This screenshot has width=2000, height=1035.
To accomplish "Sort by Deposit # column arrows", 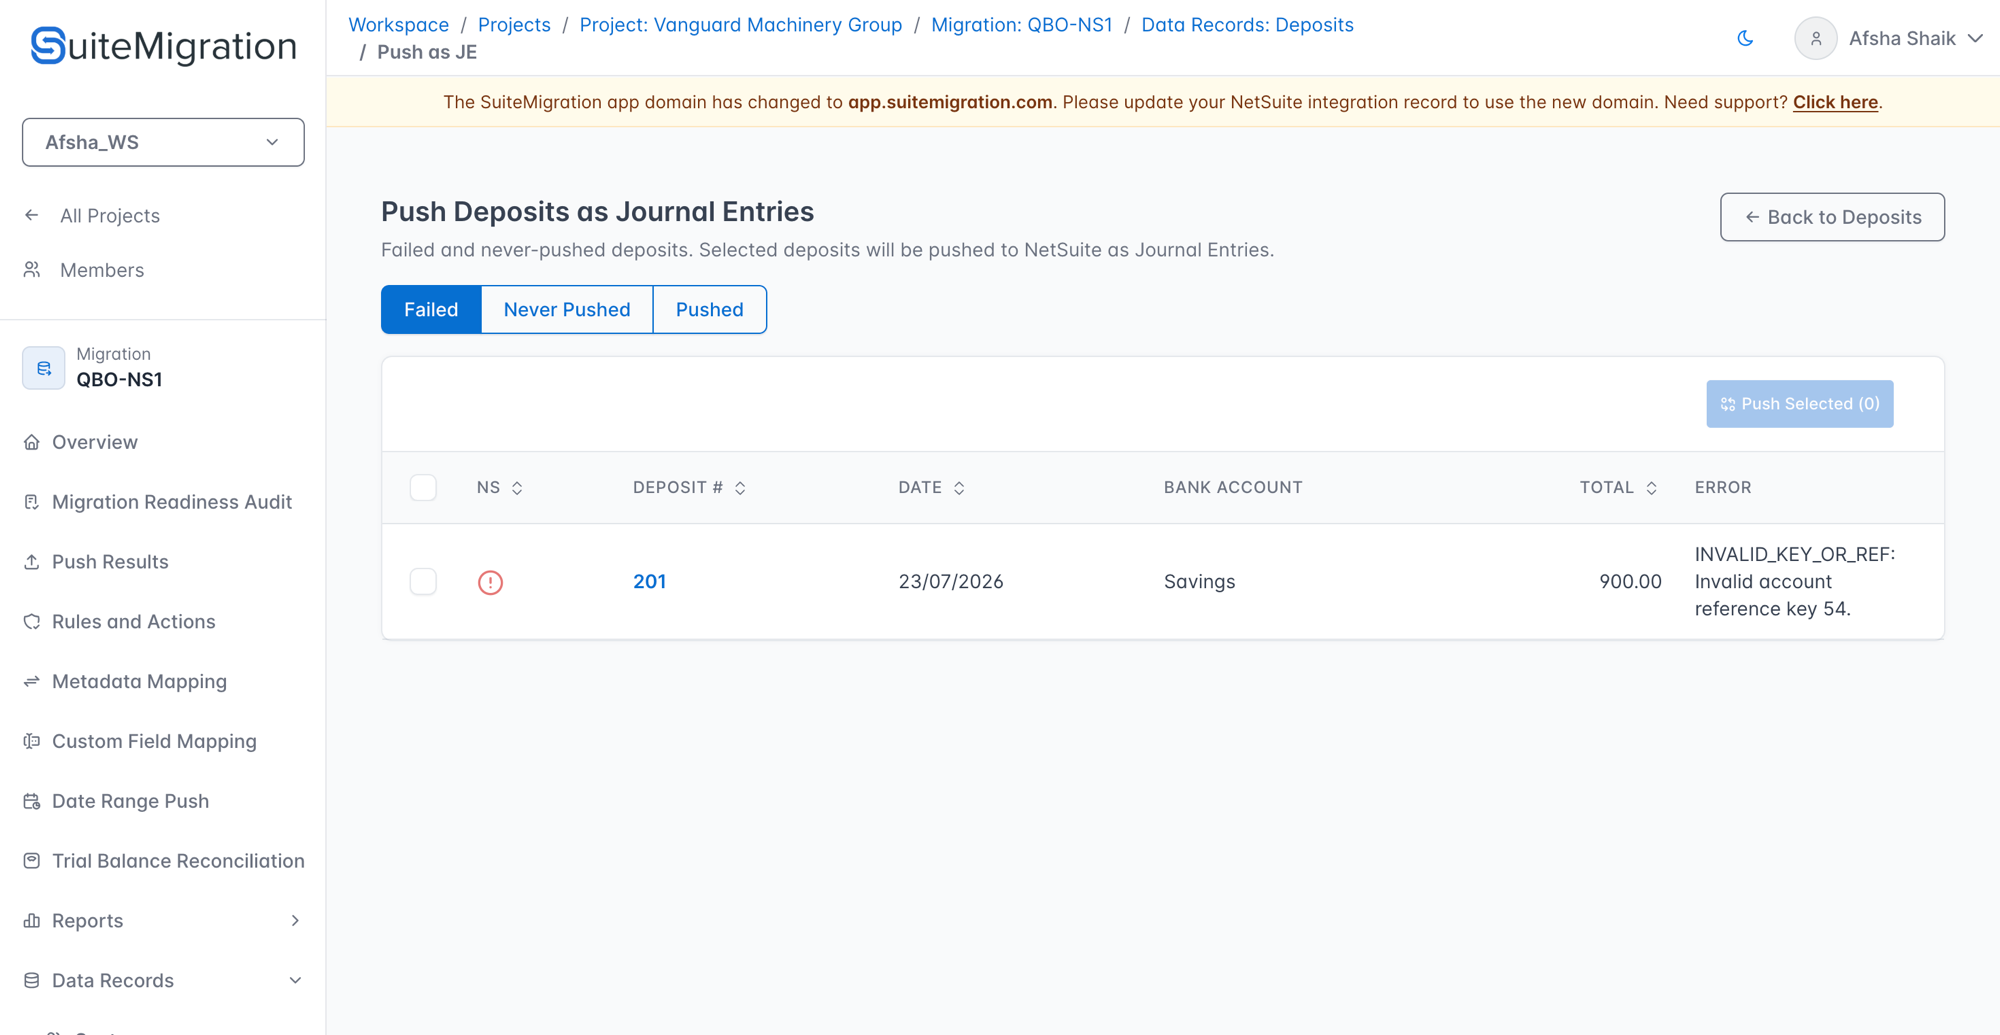I will click(x=740, y=488).
